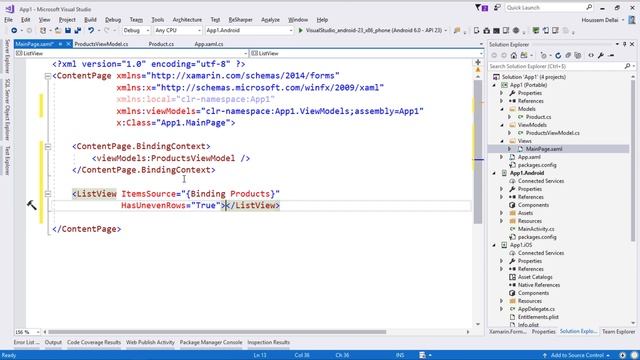
Task: Open the Any CPU platform dropdown
Action: coord(178,30)
